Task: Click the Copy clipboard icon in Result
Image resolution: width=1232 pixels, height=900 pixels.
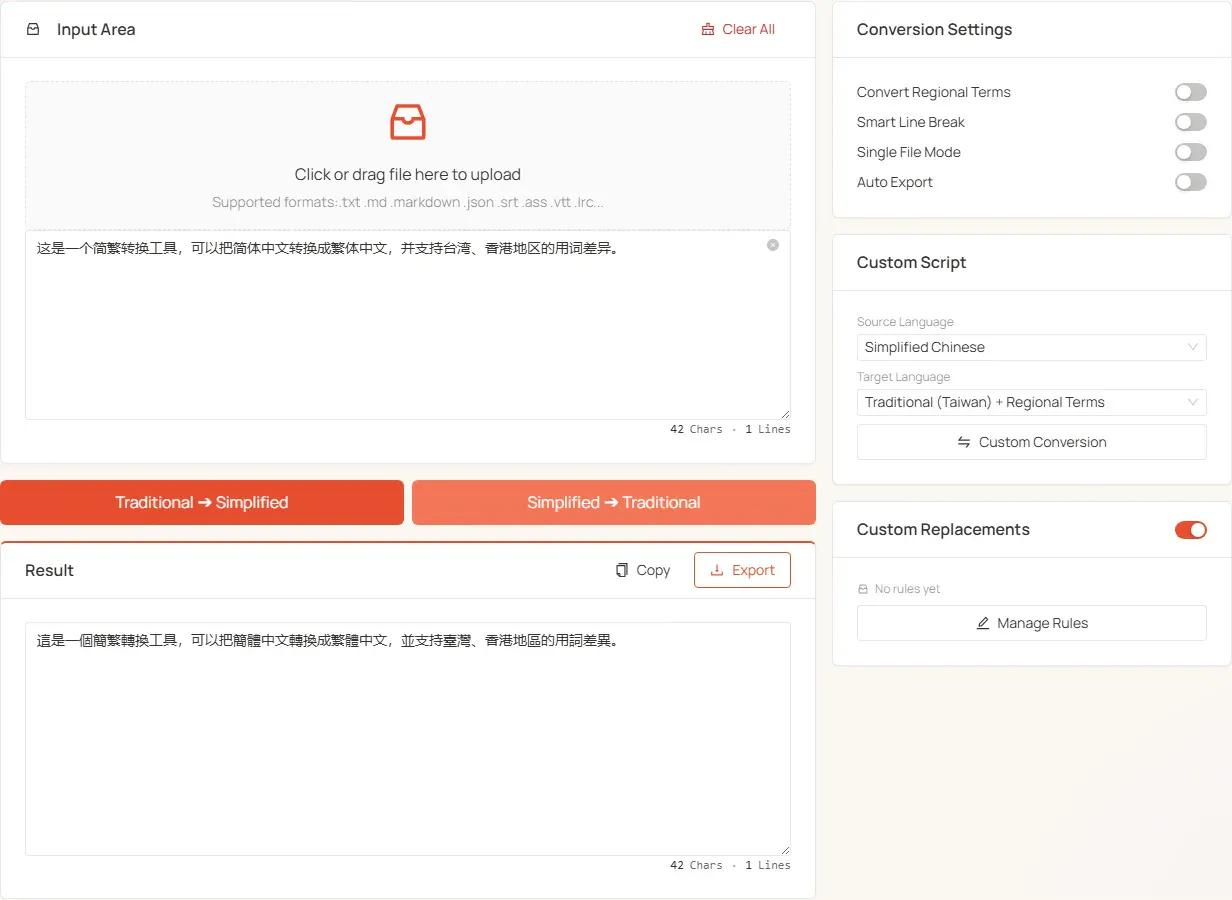Action: [x=622, y=570]
